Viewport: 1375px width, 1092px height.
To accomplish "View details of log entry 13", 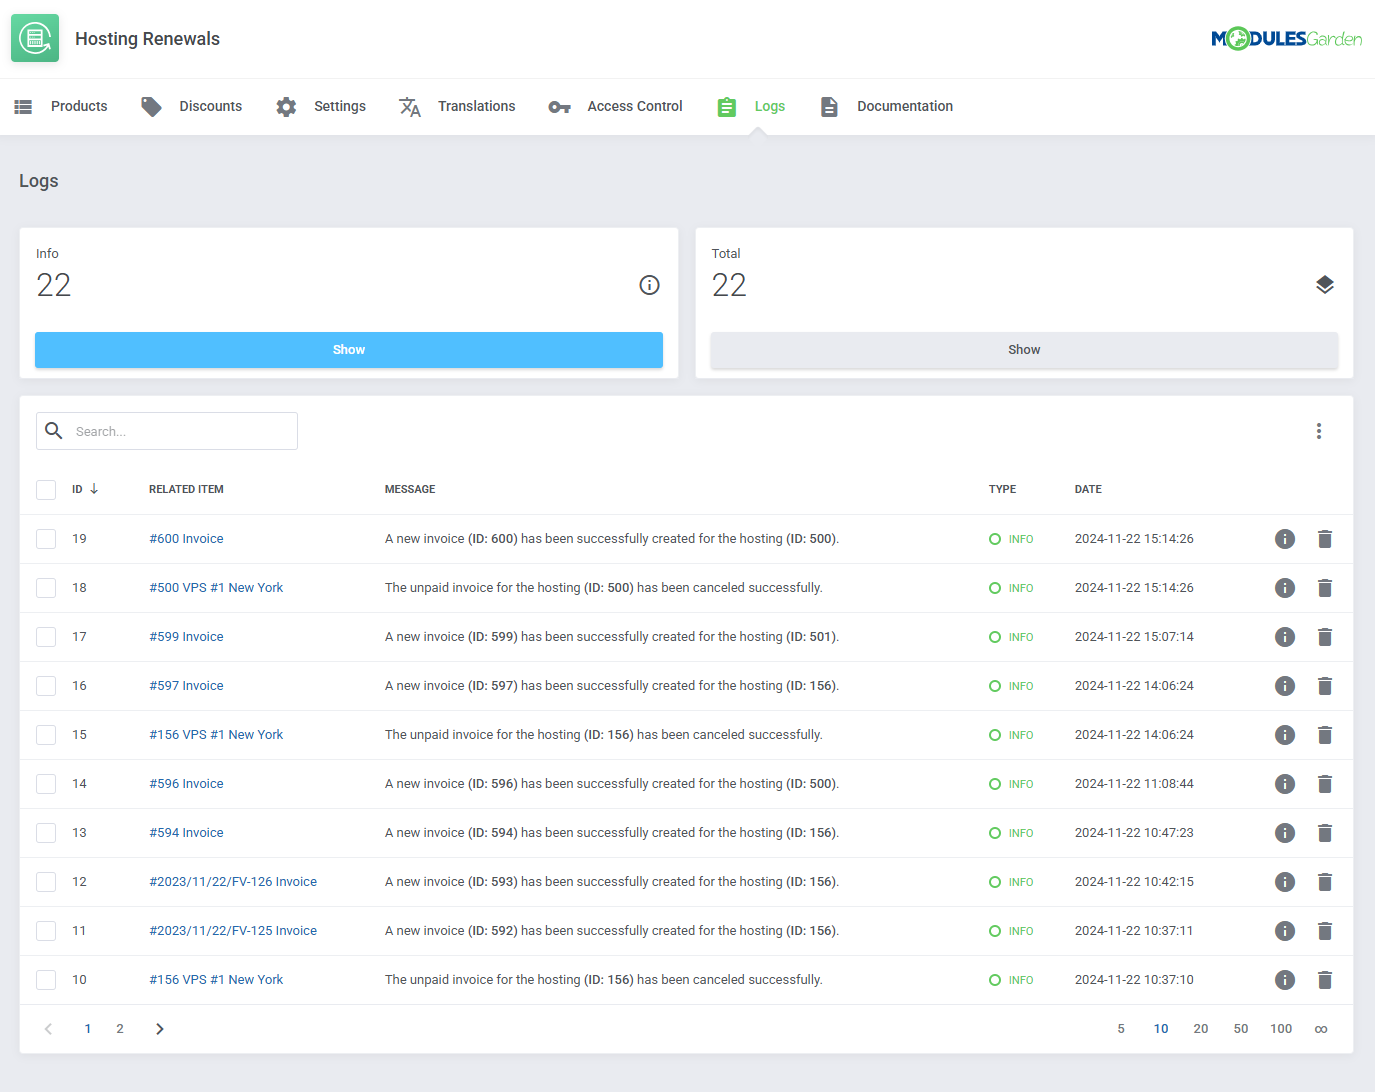I will (1285, 833).
